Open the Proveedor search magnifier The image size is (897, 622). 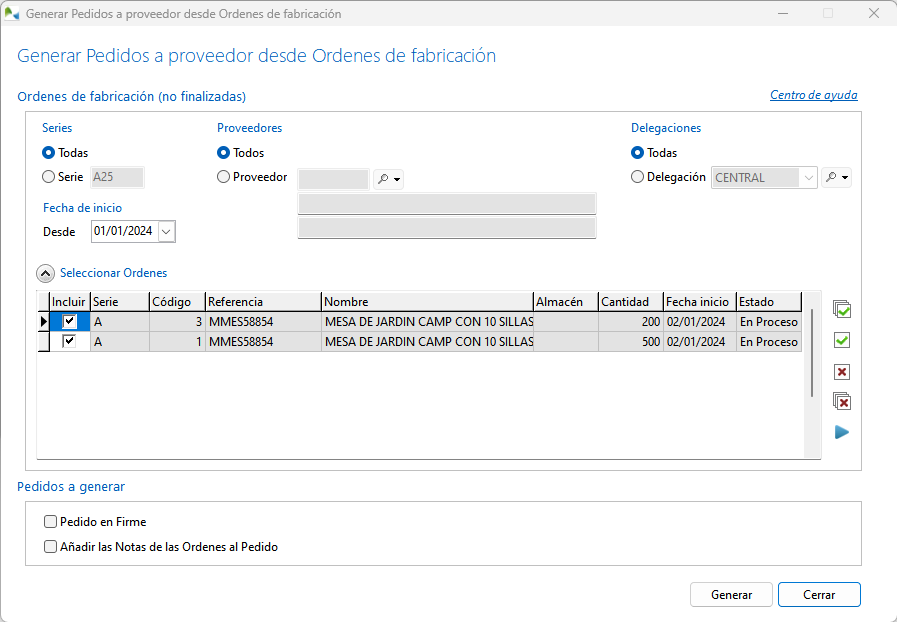(388, 179)
